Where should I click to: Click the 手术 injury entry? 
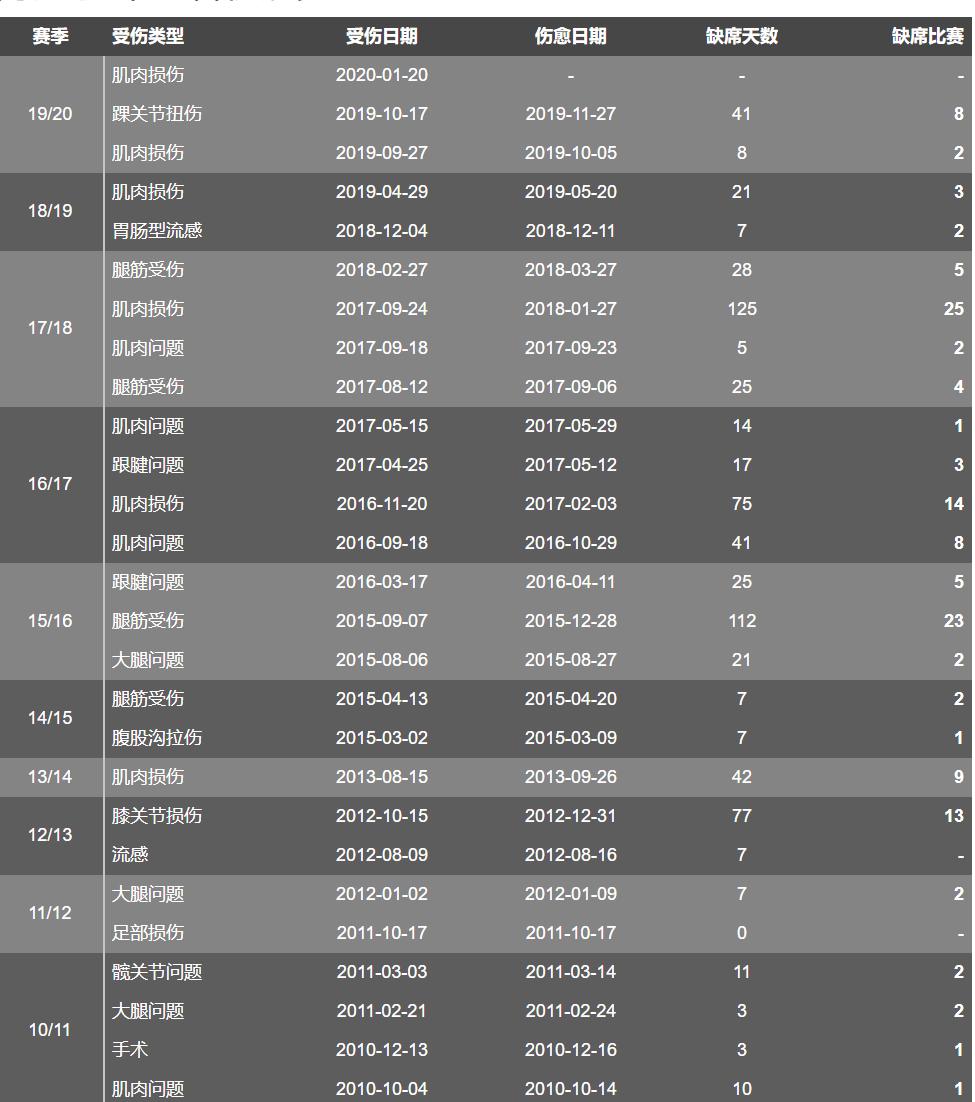[130, 1050]
